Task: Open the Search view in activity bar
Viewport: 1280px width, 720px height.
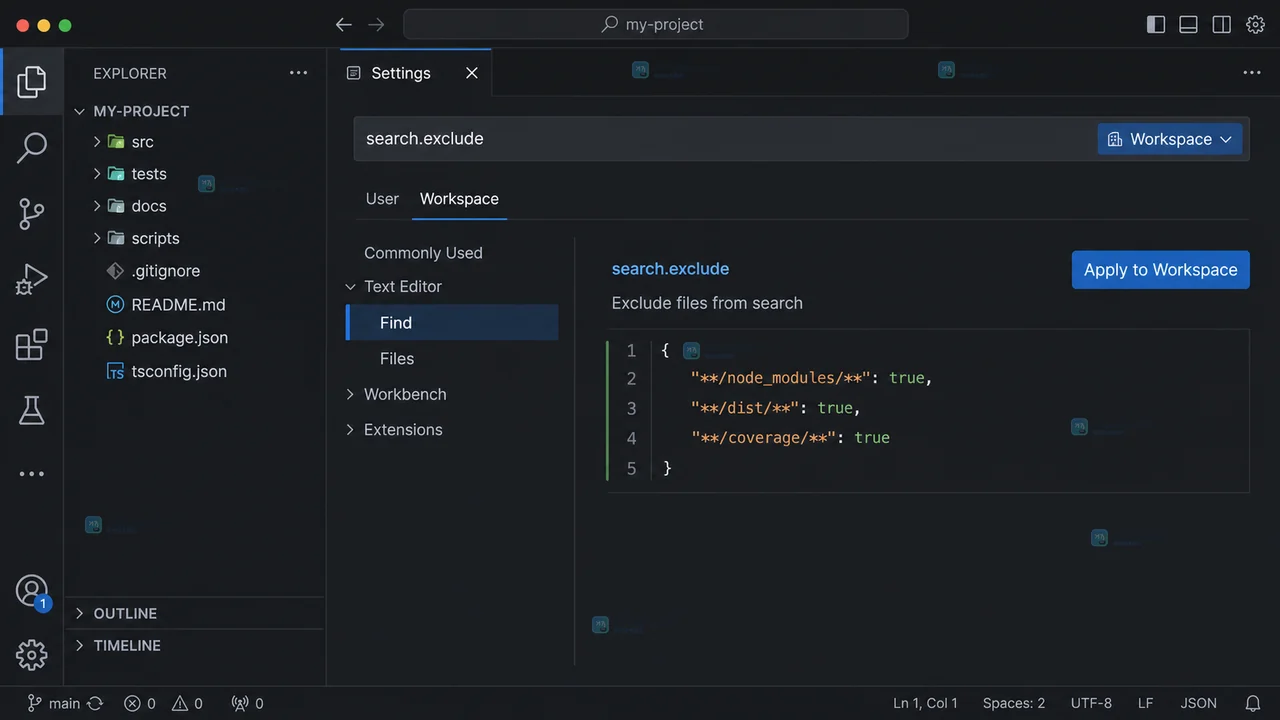Action: pyautogui.click(x=32, y=148)
